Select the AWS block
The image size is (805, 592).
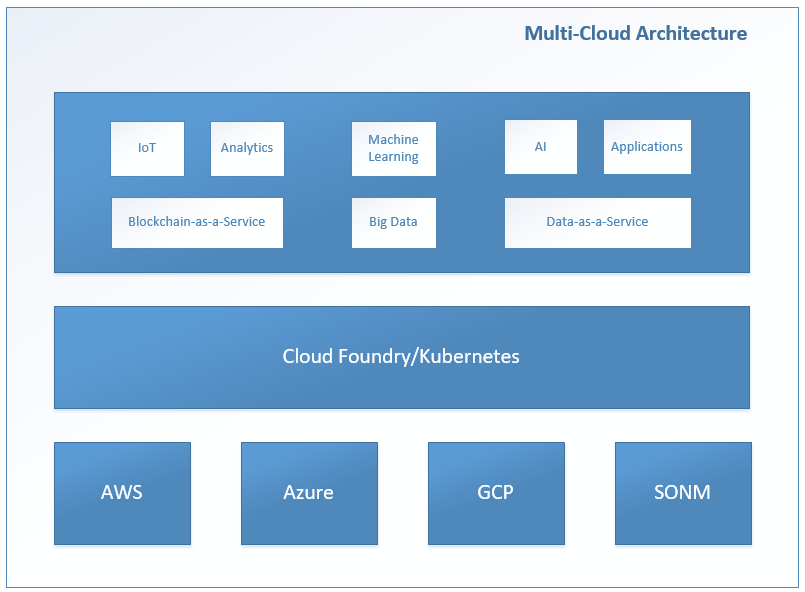pos(122,493)
